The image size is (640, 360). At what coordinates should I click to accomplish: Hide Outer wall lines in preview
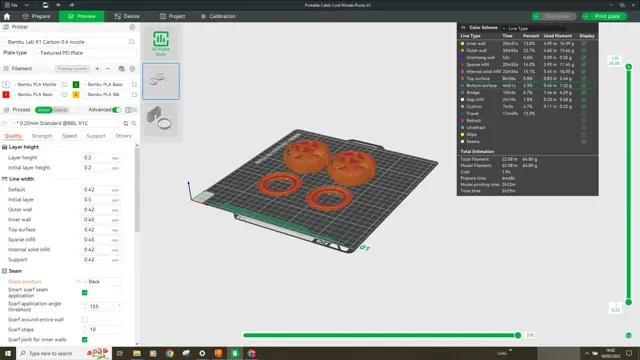584,51
